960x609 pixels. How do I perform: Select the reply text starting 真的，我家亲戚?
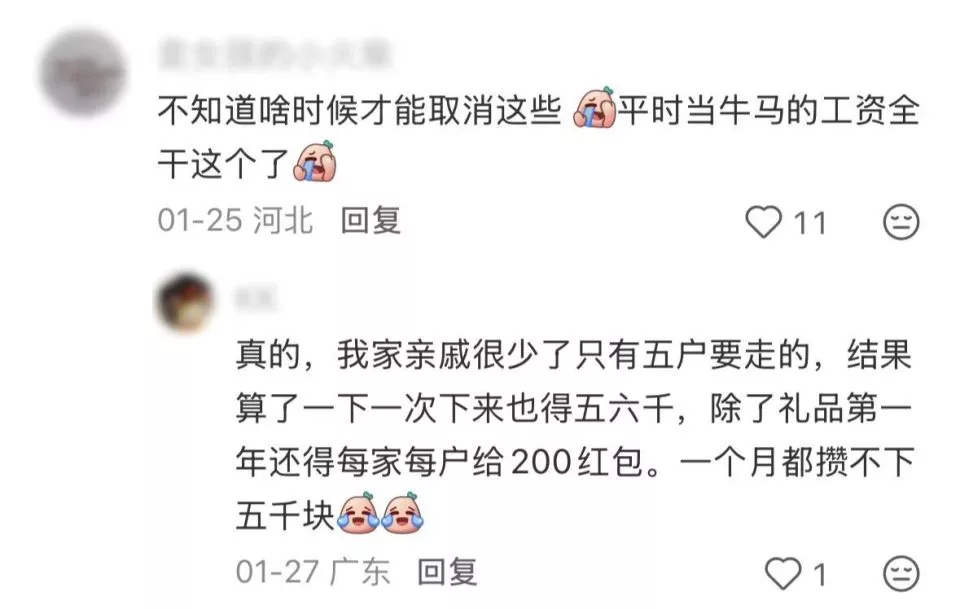[575, 435]
